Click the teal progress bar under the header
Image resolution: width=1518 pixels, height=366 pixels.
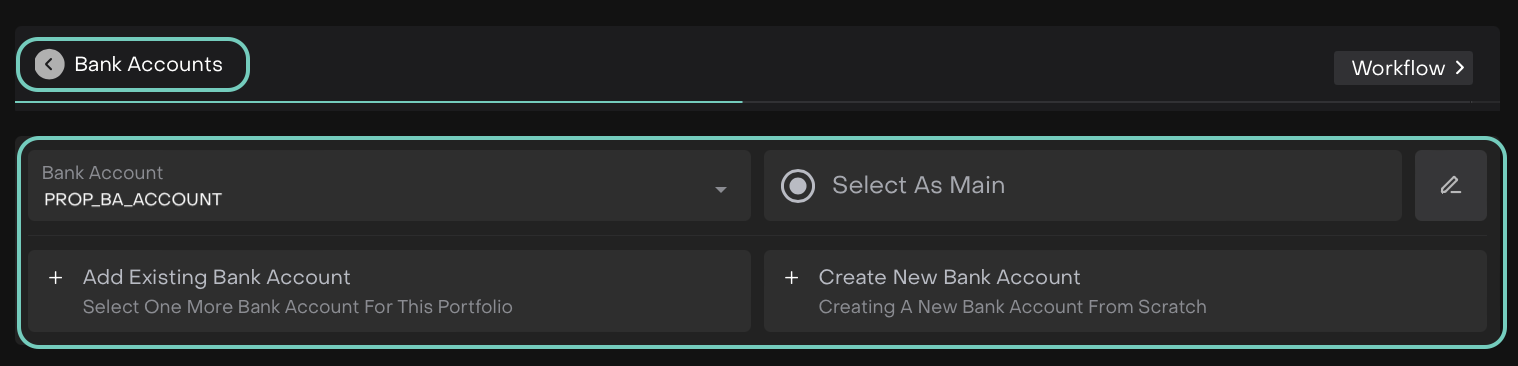tap(379, 101)
